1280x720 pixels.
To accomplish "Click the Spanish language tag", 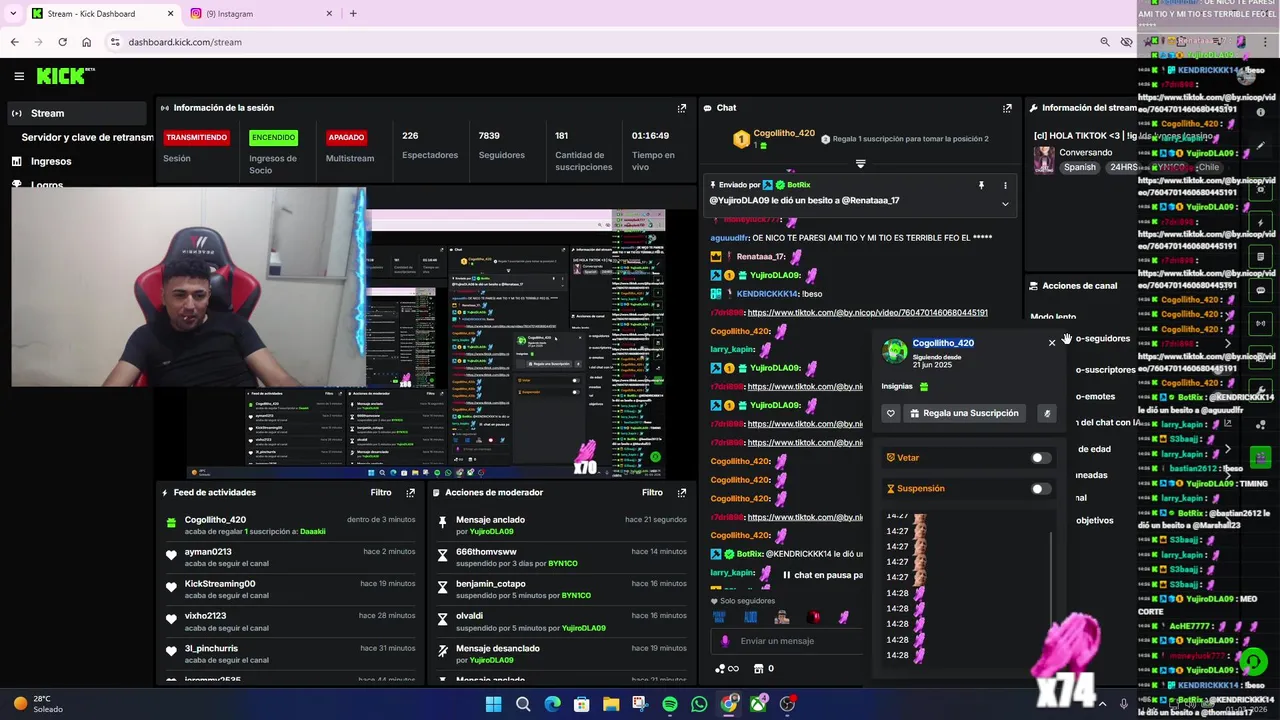I will (x=1079, y=168).
